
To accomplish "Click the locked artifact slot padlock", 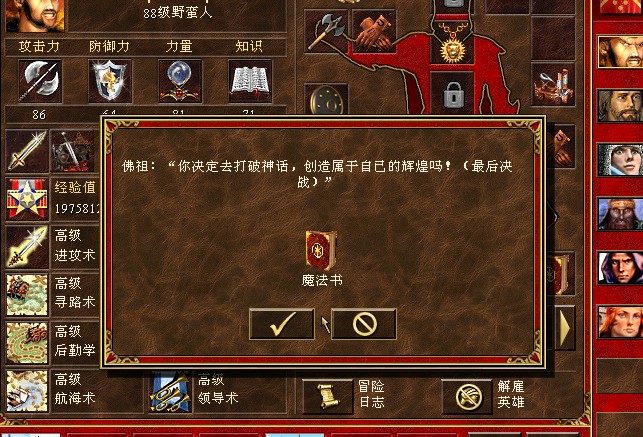I will (452, 94).
